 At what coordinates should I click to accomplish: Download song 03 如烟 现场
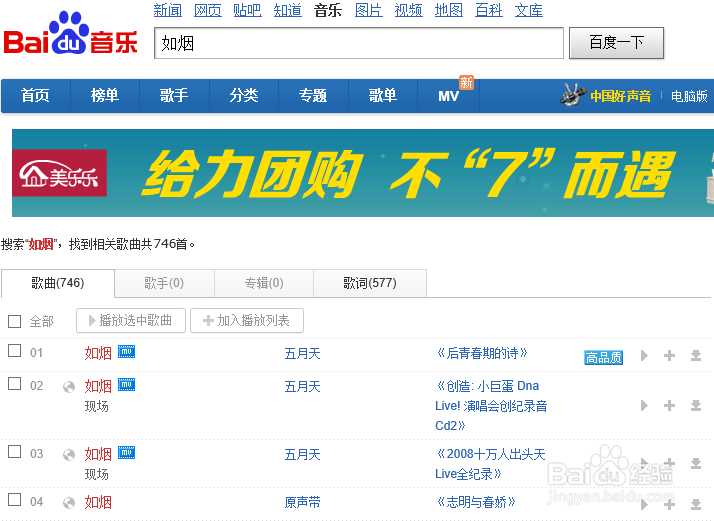[696, 464]
